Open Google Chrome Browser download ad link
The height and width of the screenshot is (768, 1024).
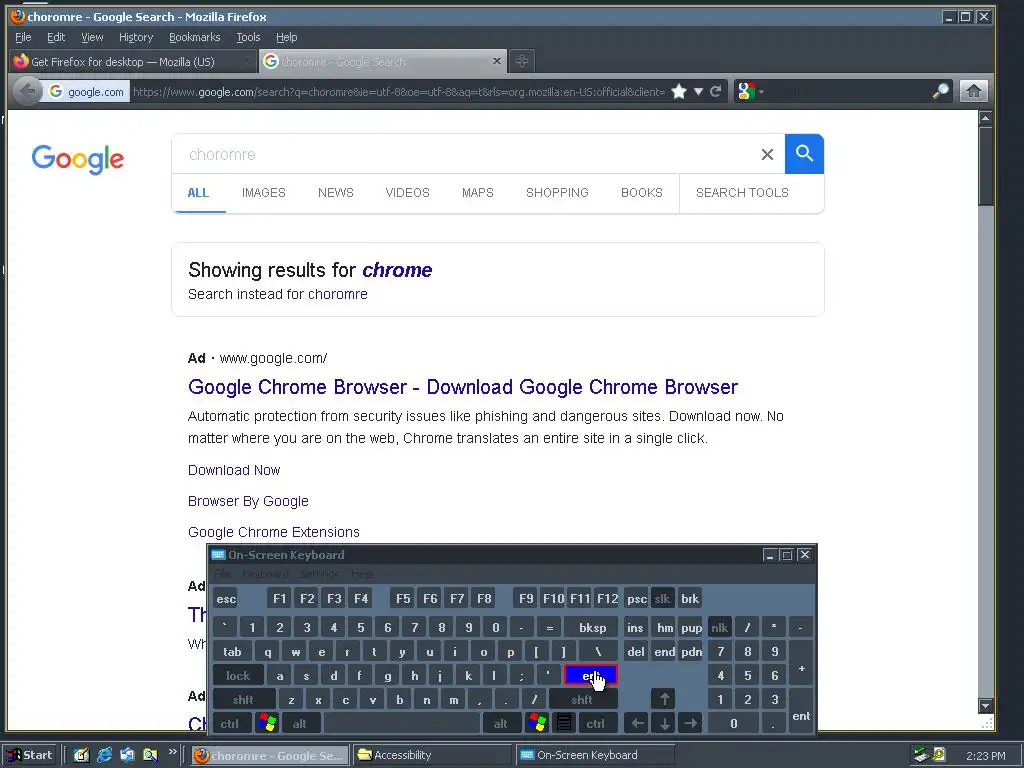462,387
